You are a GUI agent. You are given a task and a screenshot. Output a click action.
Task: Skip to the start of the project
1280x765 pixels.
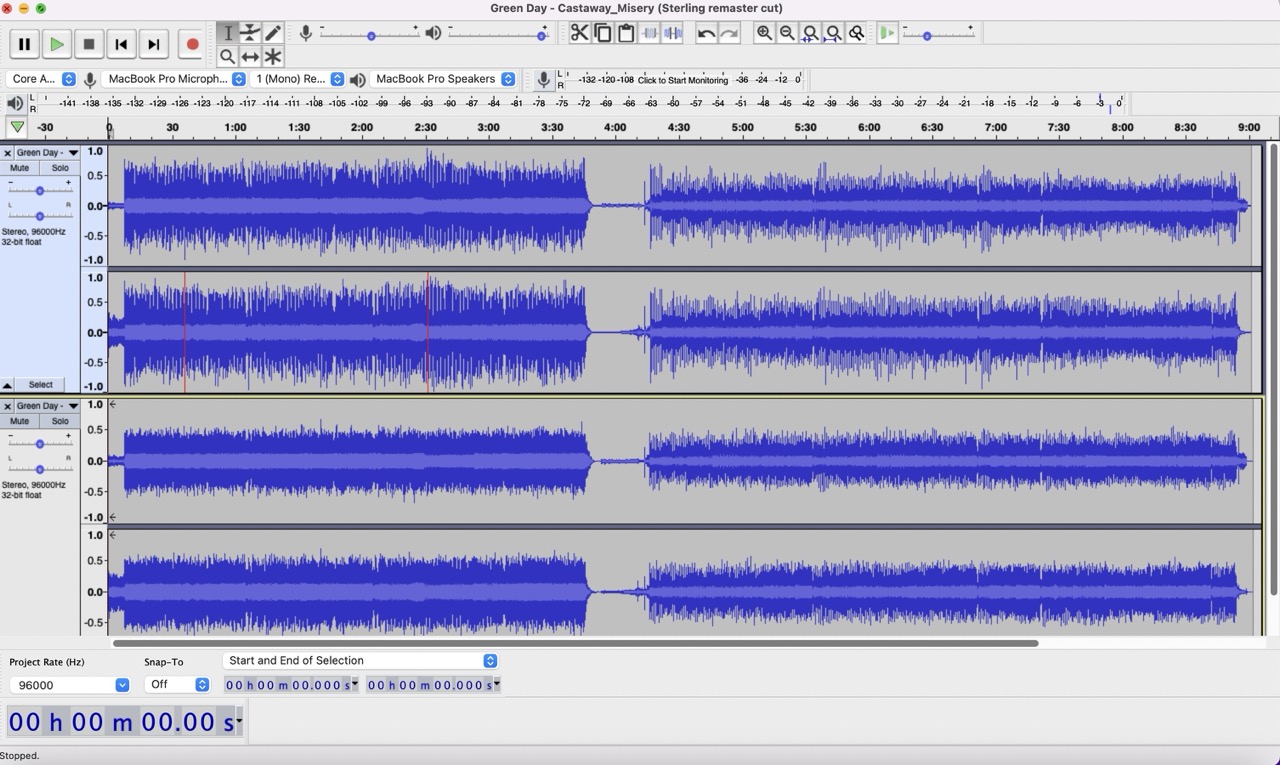pos(121,44)
